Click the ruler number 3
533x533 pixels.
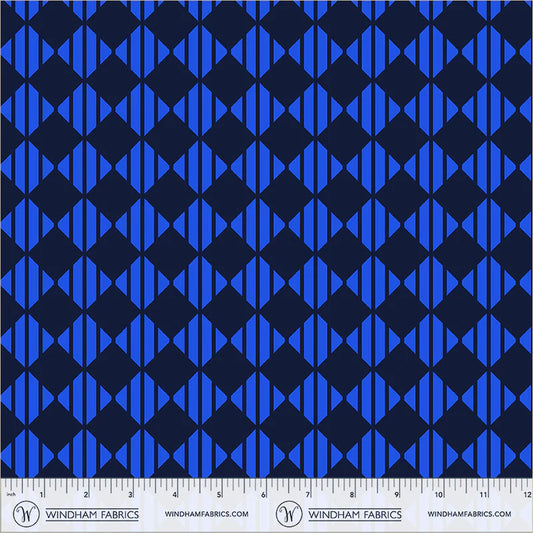tap(130, 495)
